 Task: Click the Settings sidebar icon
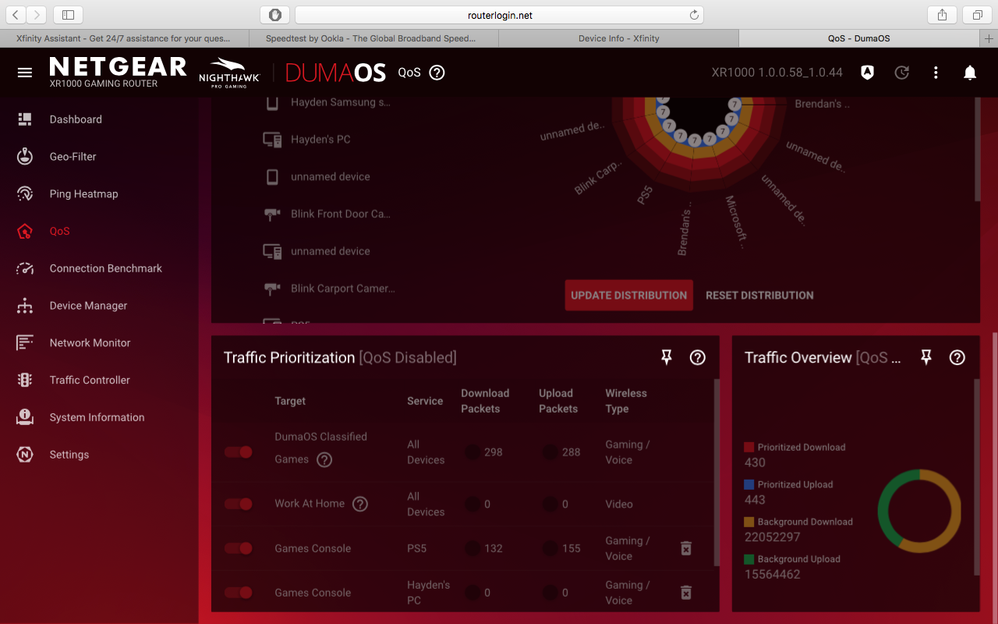(x=25, y=454)
